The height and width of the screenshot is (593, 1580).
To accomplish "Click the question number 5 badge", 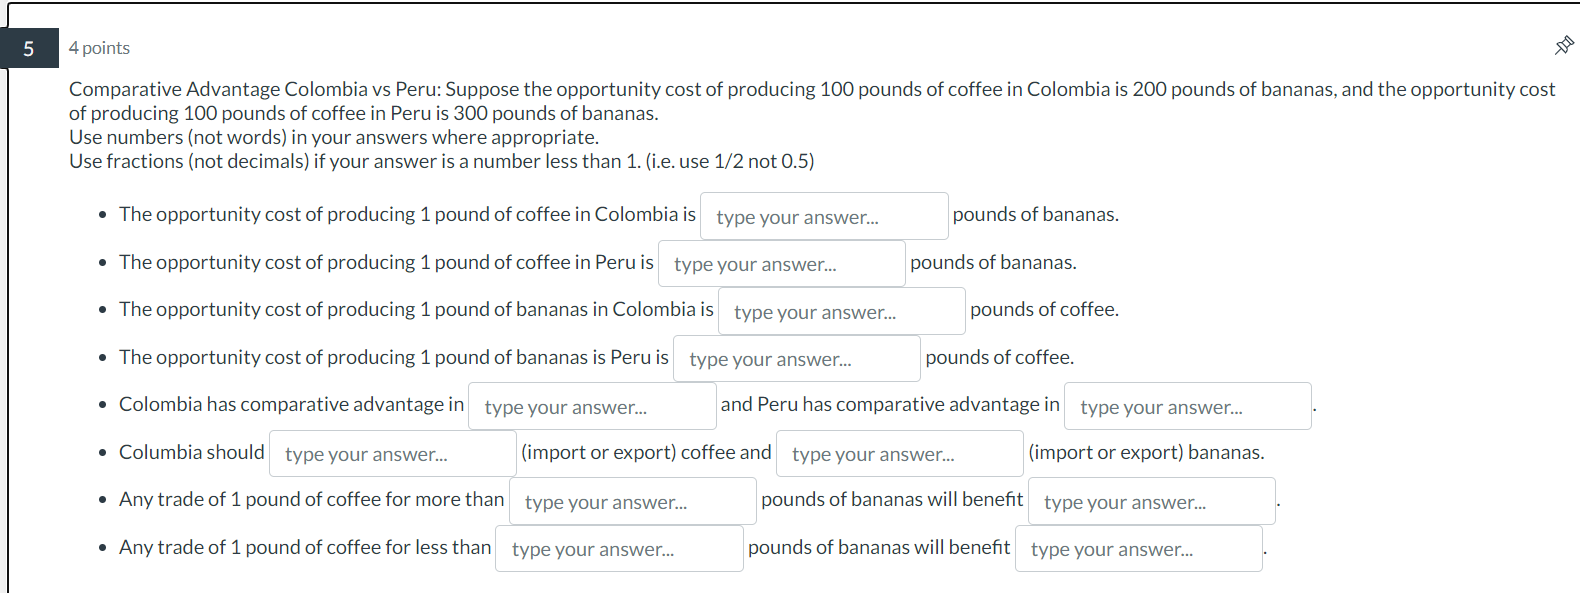I will click(29, 48).
